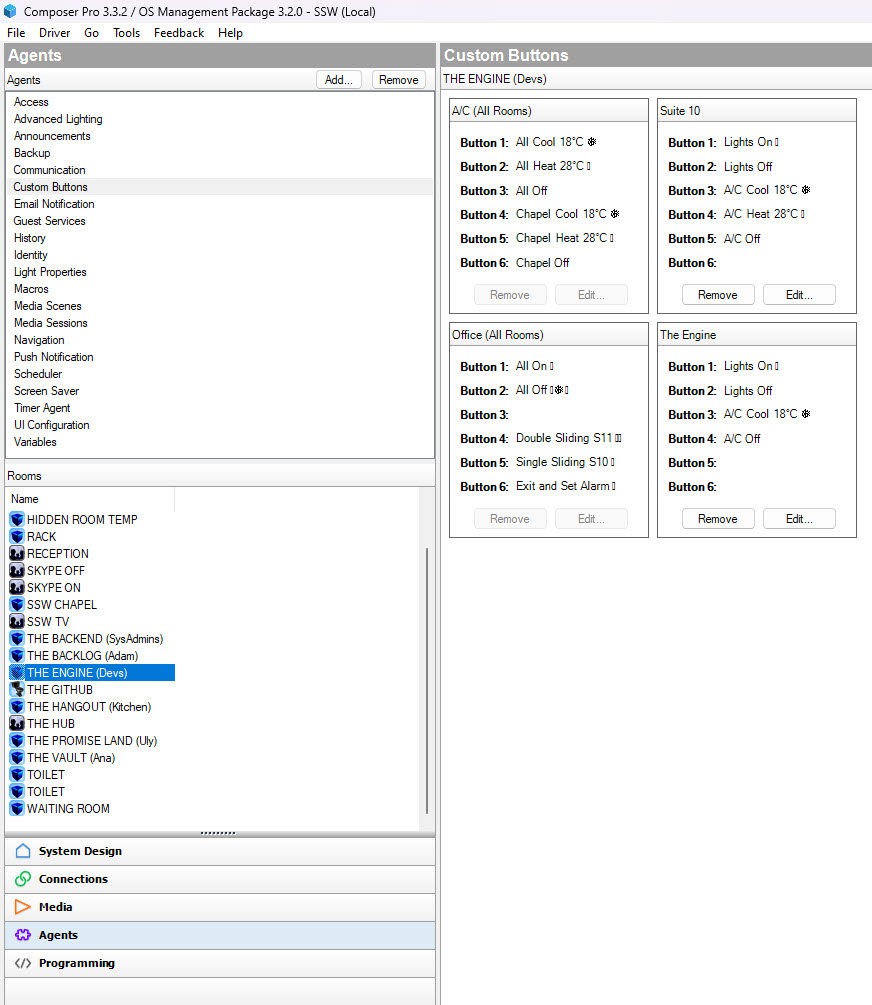Select the Scheduler agent
Screen dimensions: 872x1005
[38, 374]
